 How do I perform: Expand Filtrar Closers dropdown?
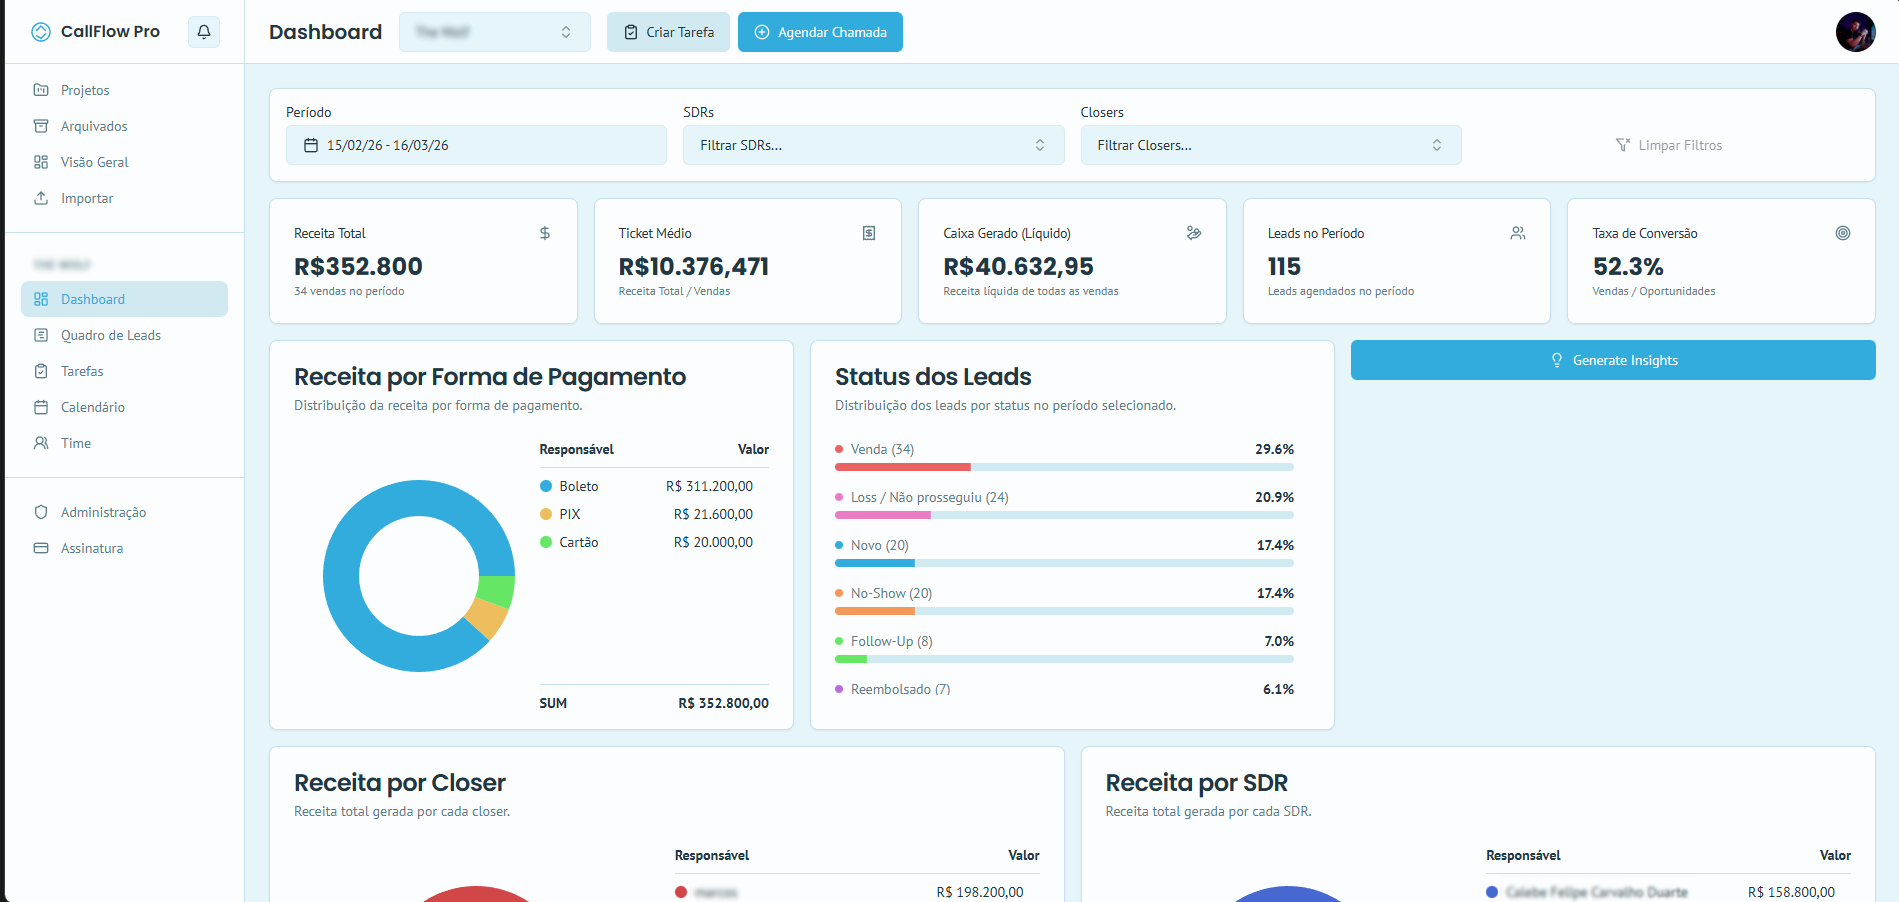click(1270, 145)
